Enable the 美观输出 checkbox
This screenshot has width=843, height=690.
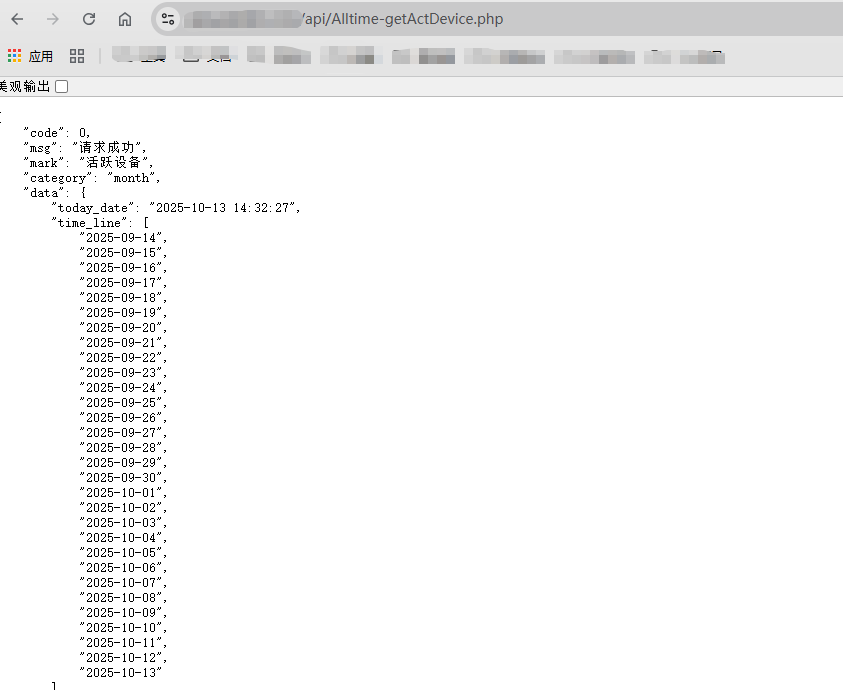coord(62,87)
